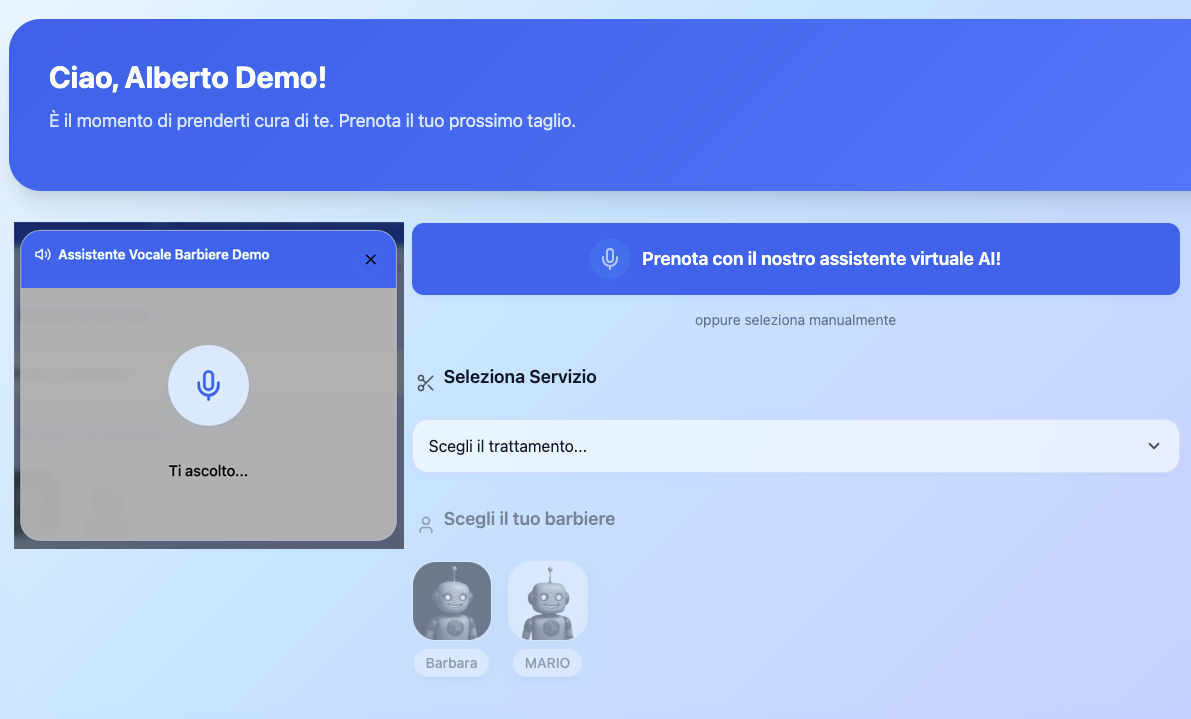Click the microphone icon inside the voice assistant window
The image size is (1191, 719).
(208, 385)
